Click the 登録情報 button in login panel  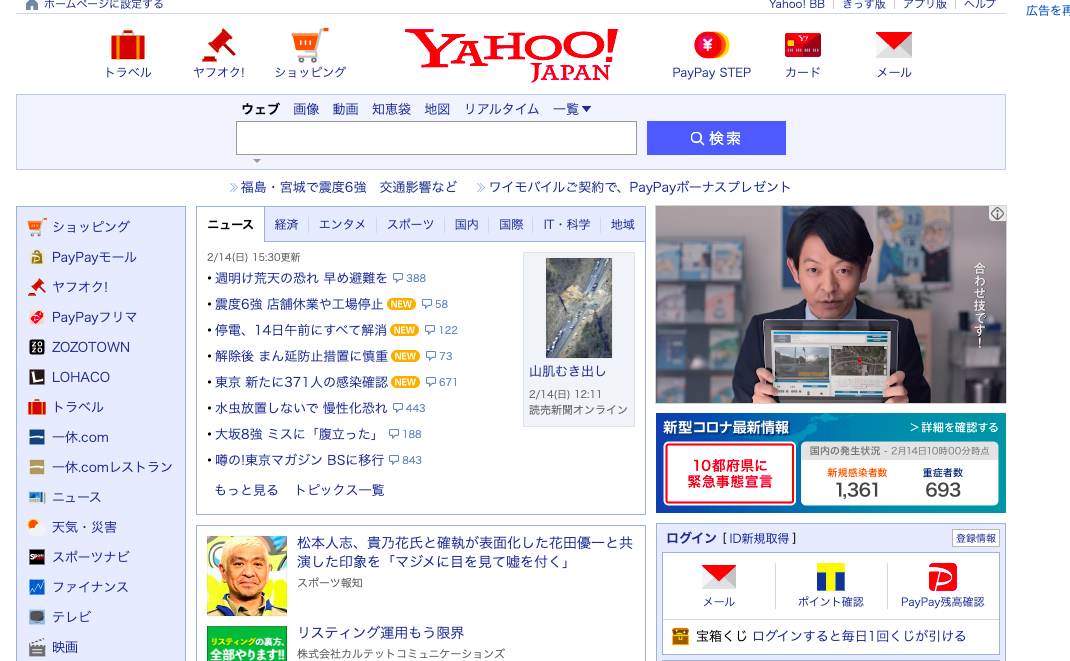click(975, 538)
